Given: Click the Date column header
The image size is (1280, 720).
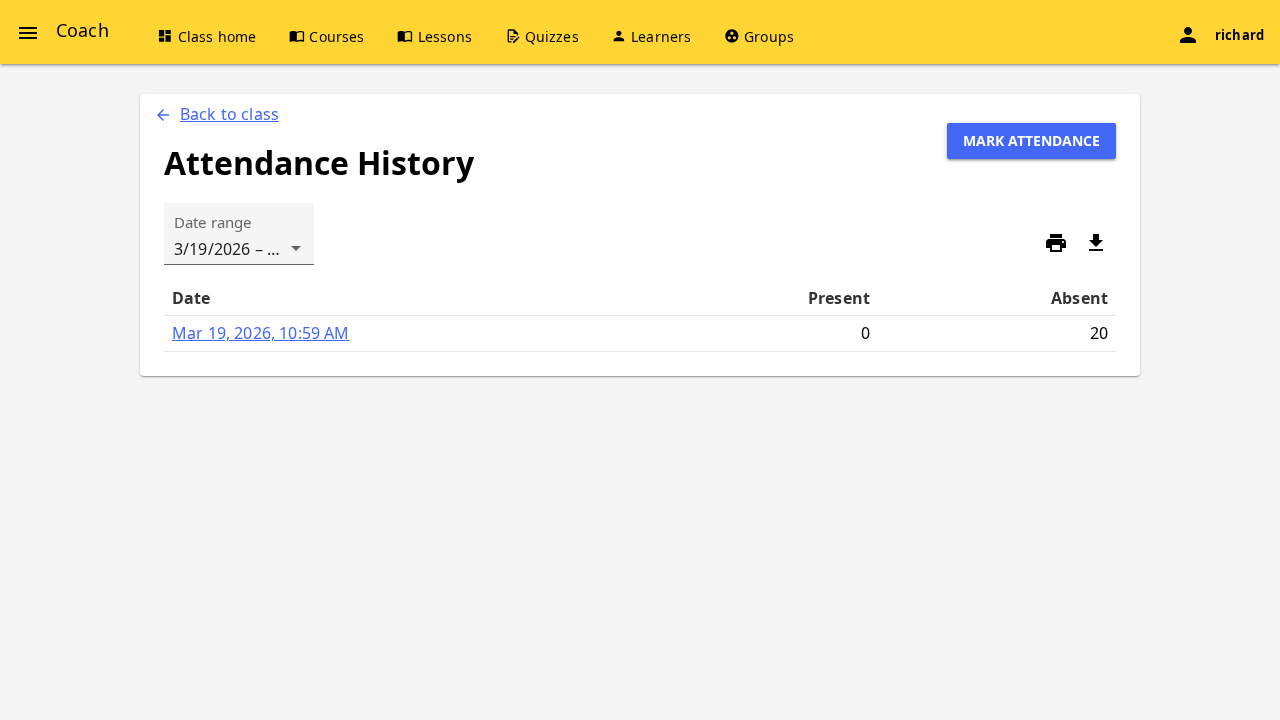Looking at the screenshot, I should click(191, 298).
